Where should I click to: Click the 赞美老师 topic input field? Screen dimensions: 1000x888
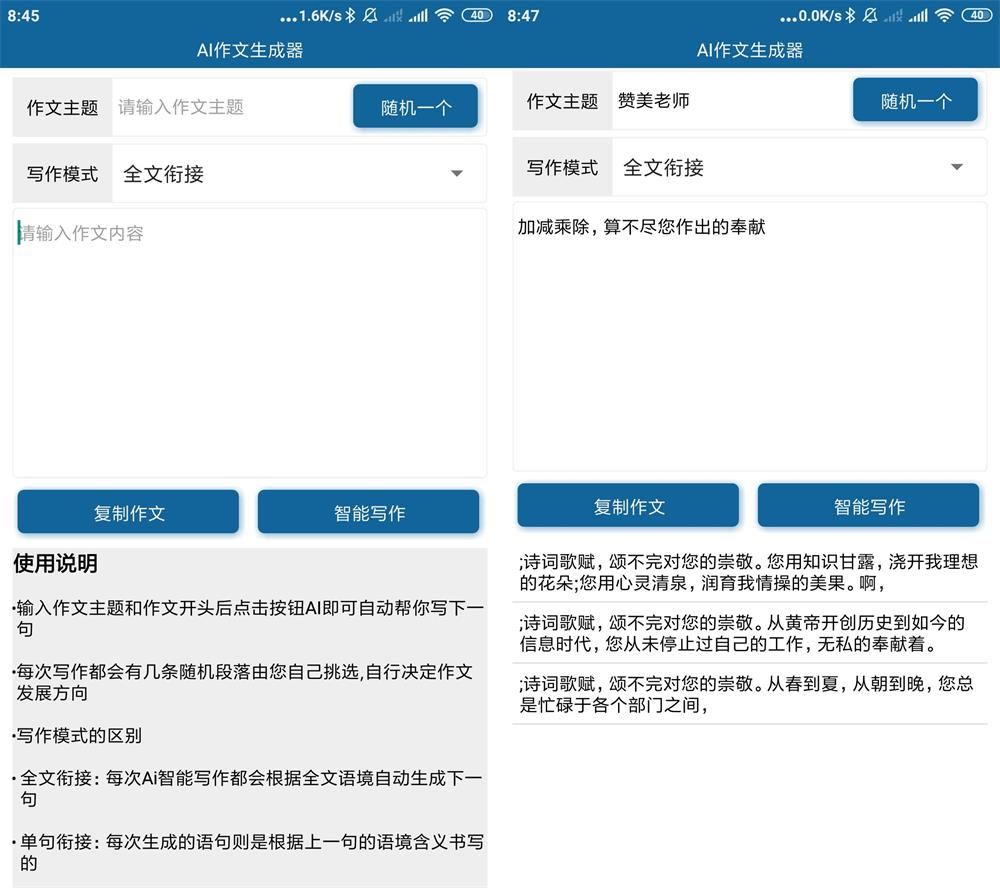730,101
